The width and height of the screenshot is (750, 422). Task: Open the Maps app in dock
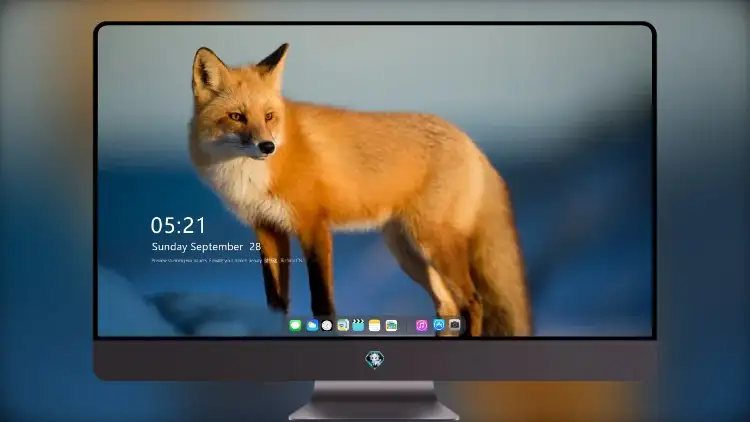[343, 325]
